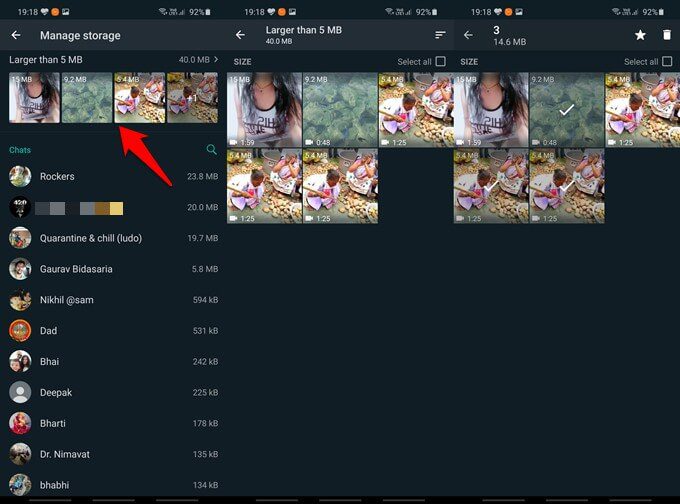Tick Select all checkbox in middle screen
Viewport: 680px width, 504px height.
coord(441,61)
